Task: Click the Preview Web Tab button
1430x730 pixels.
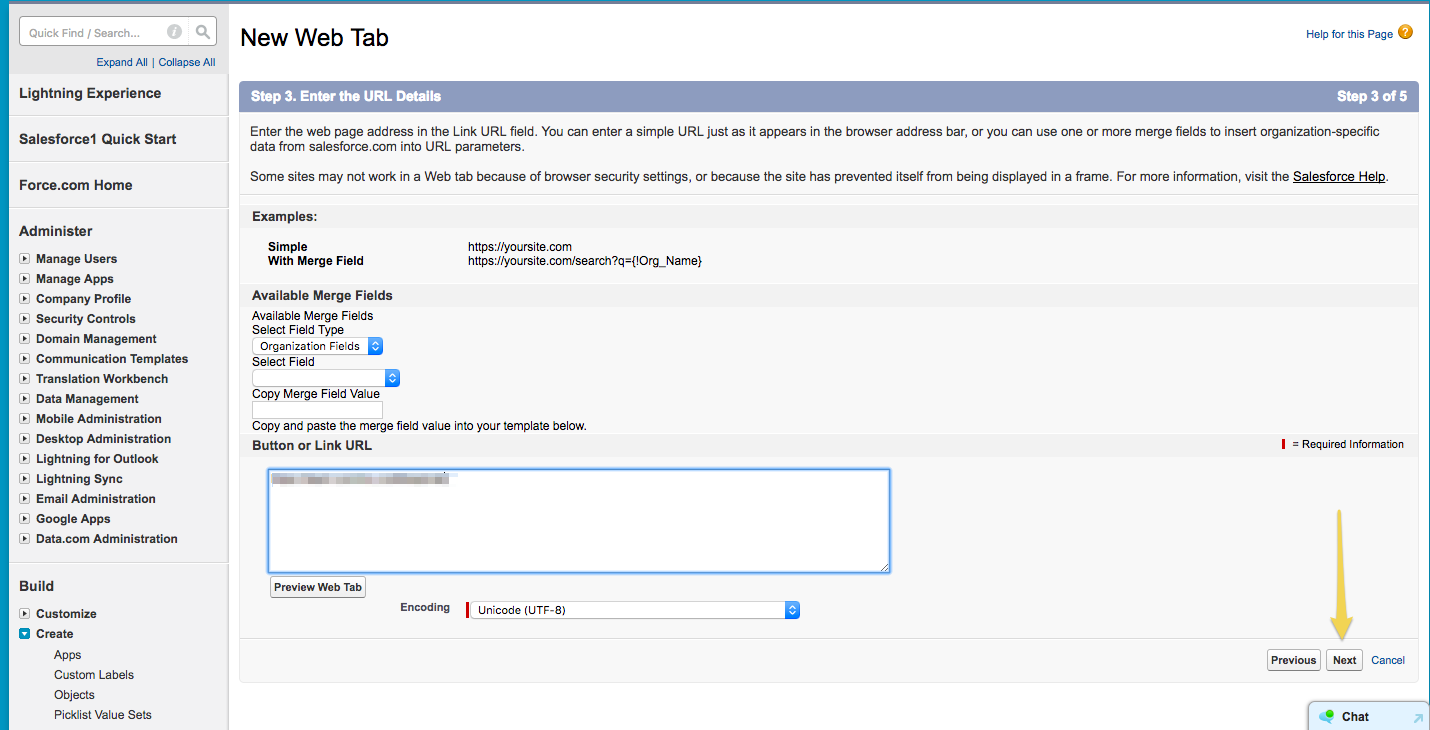Action: pyautogui.click(x=318, y=587)
